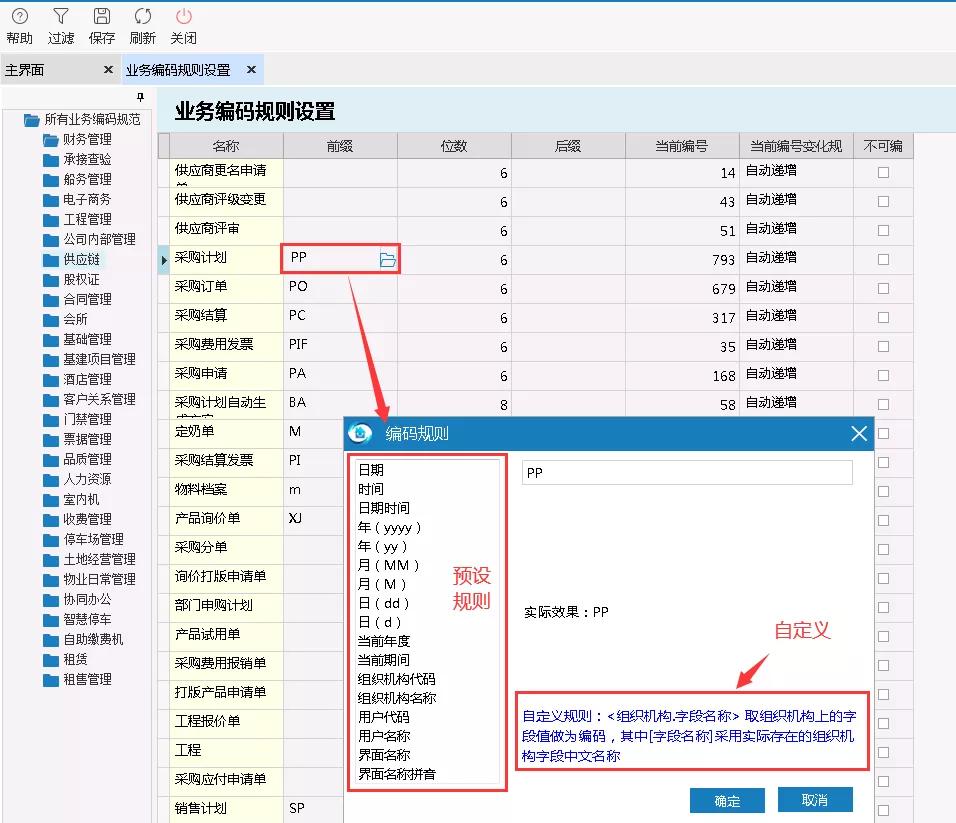The image size is (956, 823).
Task: Open the 人力资源 folder
Action: pos(77,479)
